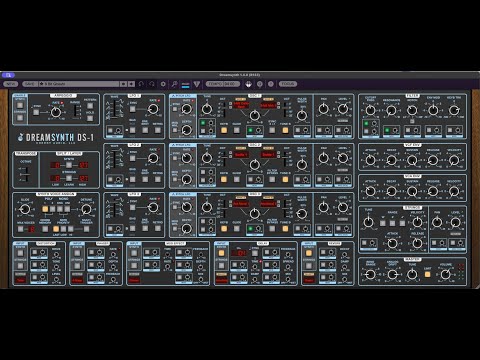Screen dimensions: 480x360
Task: Open the preset name dropdown
Action: point(79,84)
